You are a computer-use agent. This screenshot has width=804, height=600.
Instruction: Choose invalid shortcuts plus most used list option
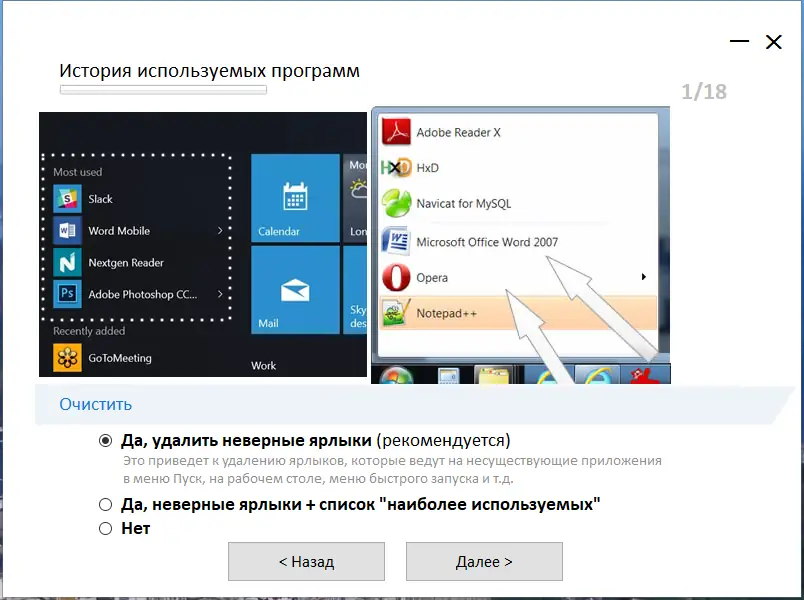coord(105,505)
